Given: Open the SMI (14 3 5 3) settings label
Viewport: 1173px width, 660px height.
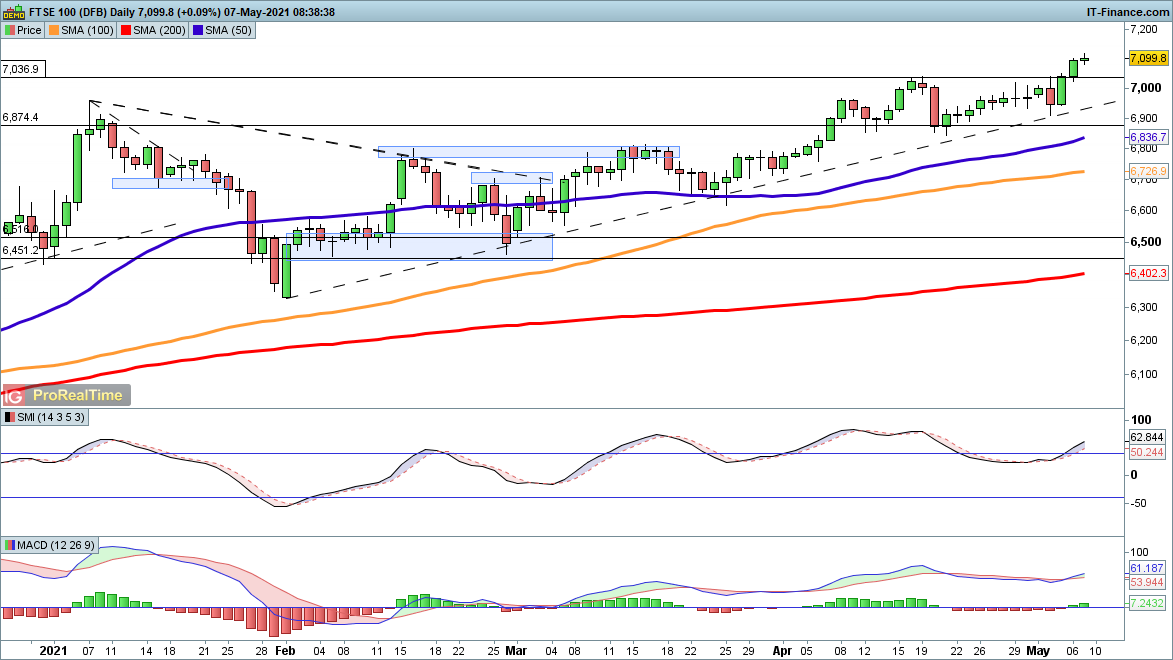Looking at the screenshot, I should tap(49, 417).
